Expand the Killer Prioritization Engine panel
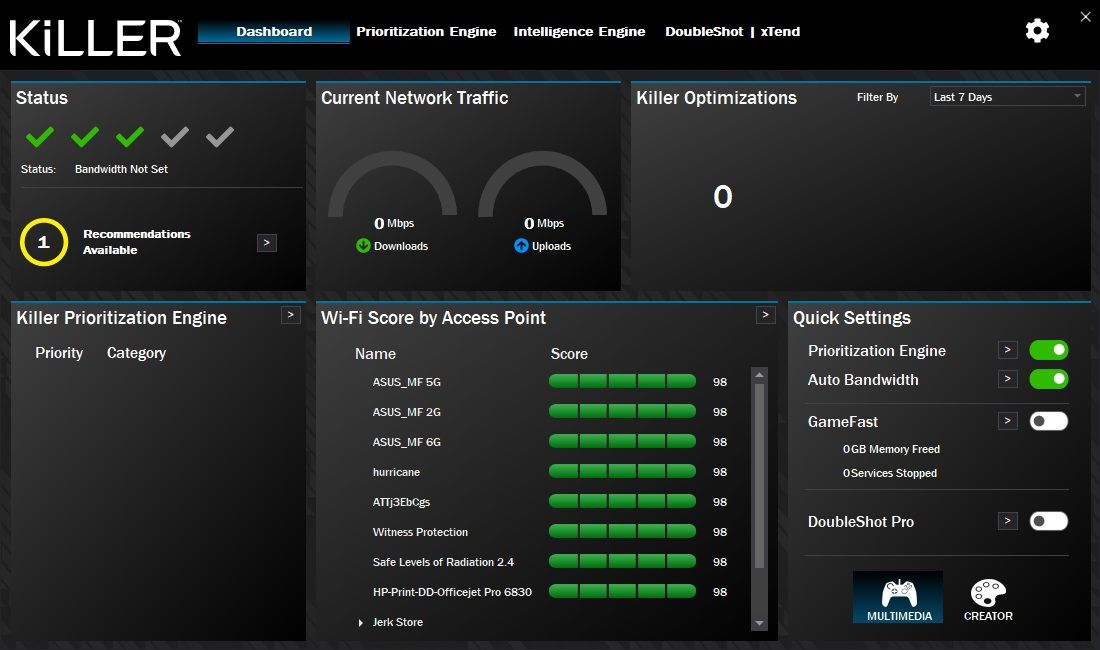The width and height of the screenshot is (1100, 650). point(290,315)
